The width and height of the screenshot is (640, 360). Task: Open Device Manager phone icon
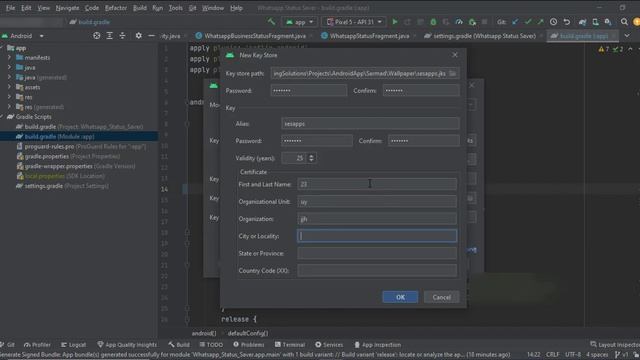596,22
